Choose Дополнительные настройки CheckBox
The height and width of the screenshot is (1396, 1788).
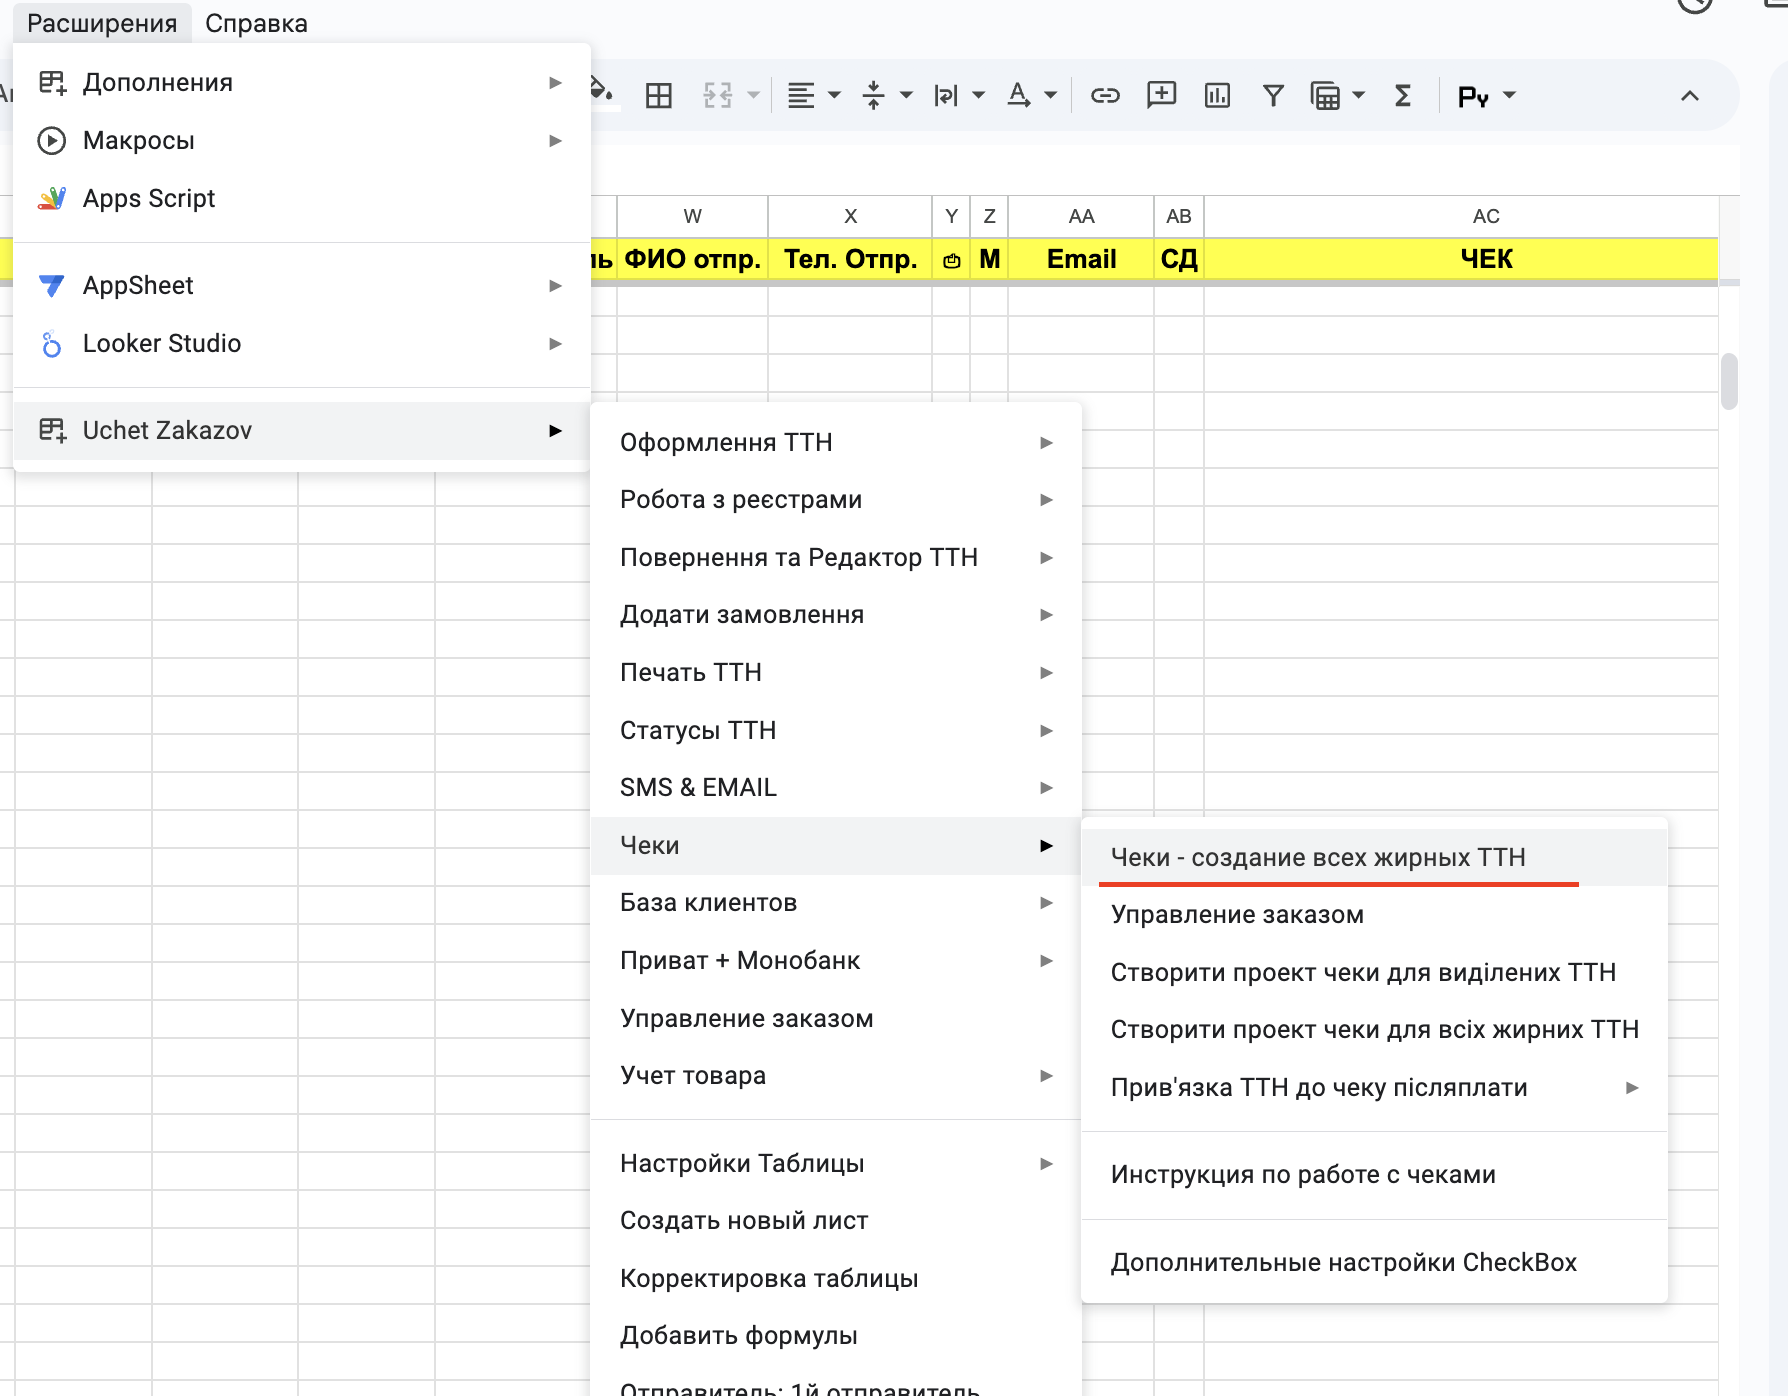click(1343, 1262)
